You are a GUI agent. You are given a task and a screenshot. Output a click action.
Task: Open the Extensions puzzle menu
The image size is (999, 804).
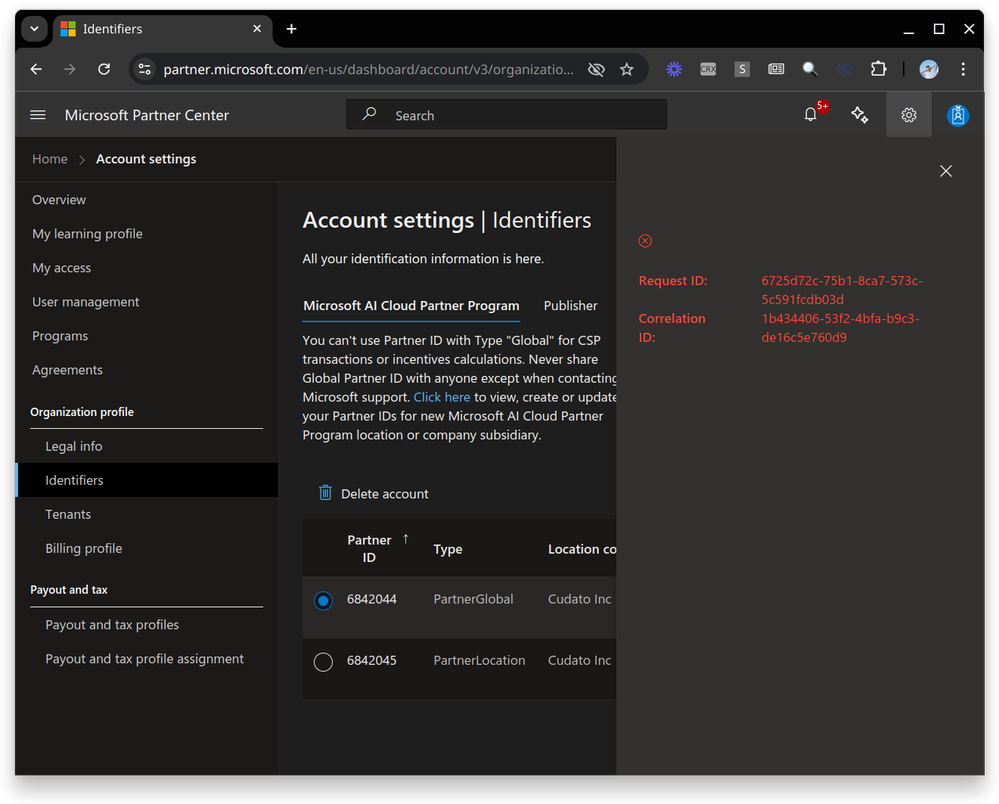[x=879, y=69]
